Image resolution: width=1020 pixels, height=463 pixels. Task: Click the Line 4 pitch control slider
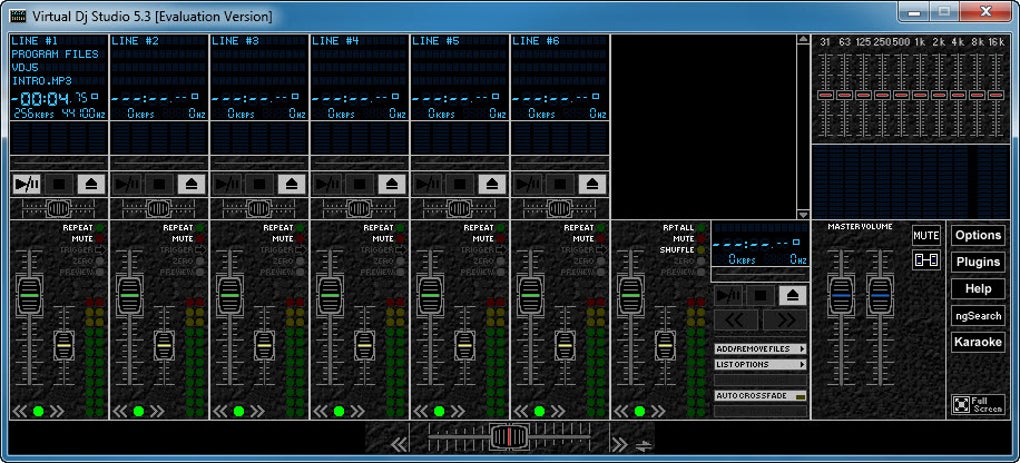pos(358,208)
